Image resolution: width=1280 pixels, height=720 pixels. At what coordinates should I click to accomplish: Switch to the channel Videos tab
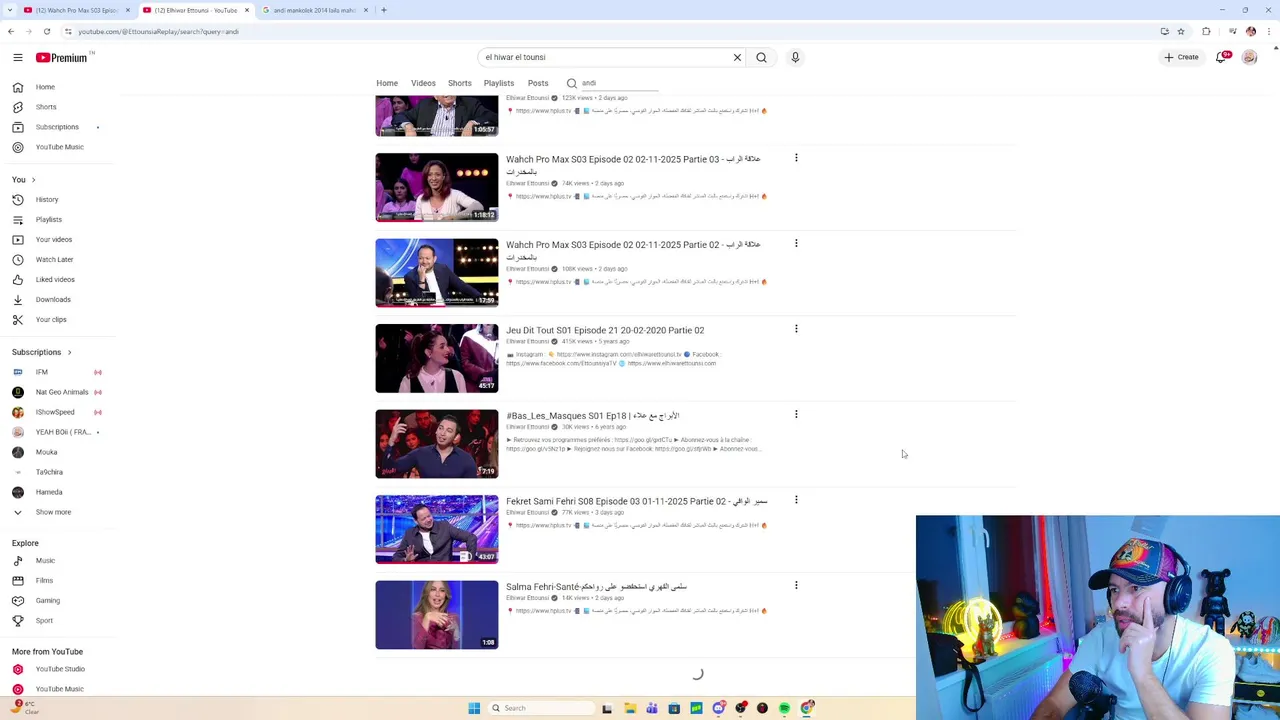[x=423, y=83]
